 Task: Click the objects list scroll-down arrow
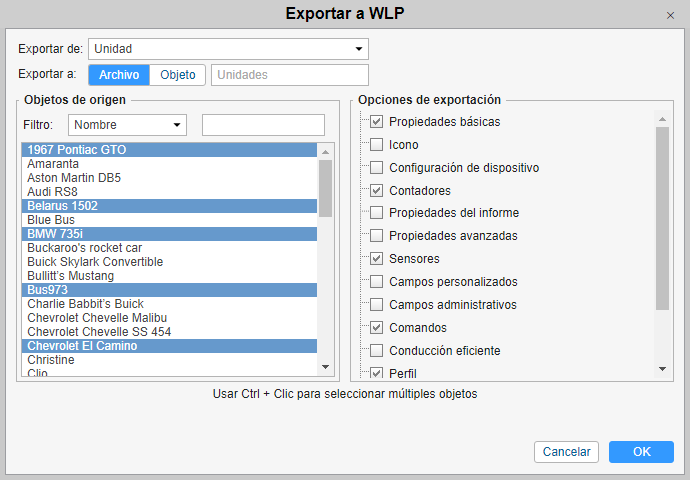click(x=326, y=367)
